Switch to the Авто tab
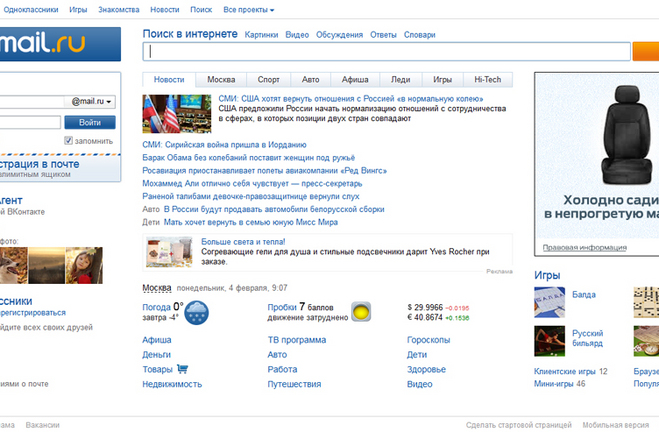 [311, 79]
